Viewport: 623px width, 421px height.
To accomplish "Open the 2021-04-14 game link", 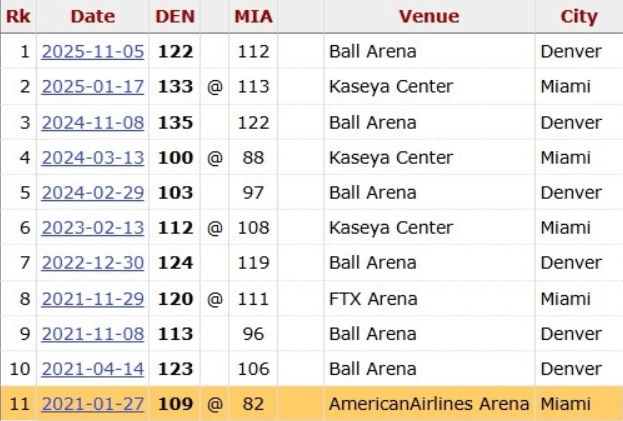I will pos(93,369).
